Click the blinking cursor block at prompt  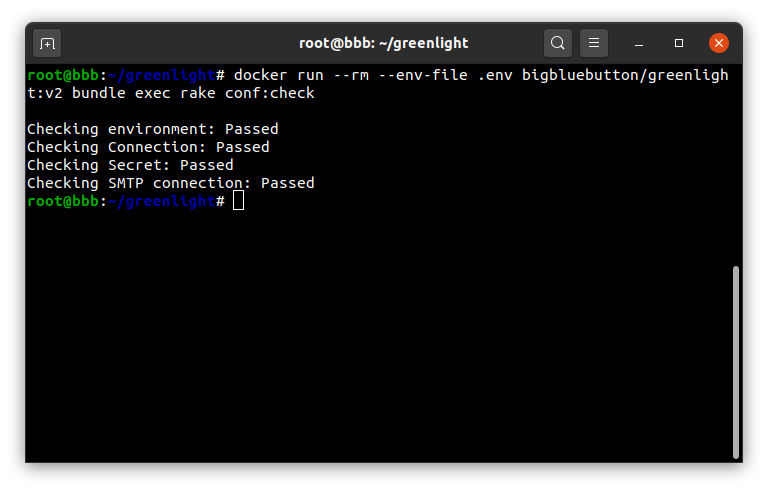[238, 200]
